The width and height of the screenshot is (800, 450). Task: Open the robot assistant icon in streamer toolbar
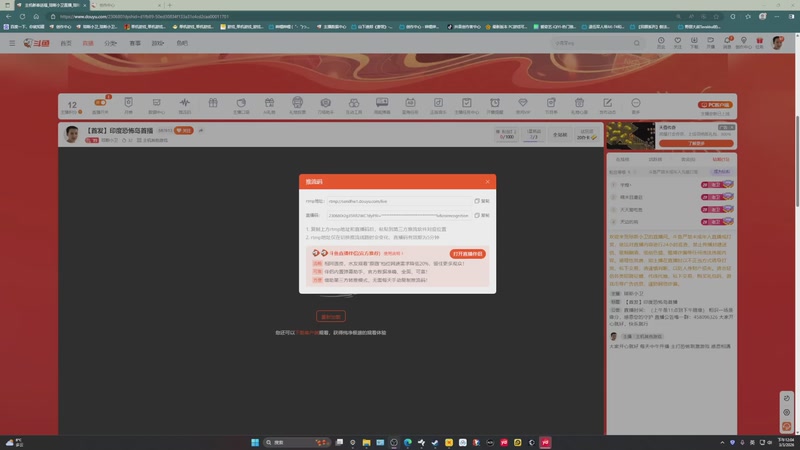(x=297, y=103)
